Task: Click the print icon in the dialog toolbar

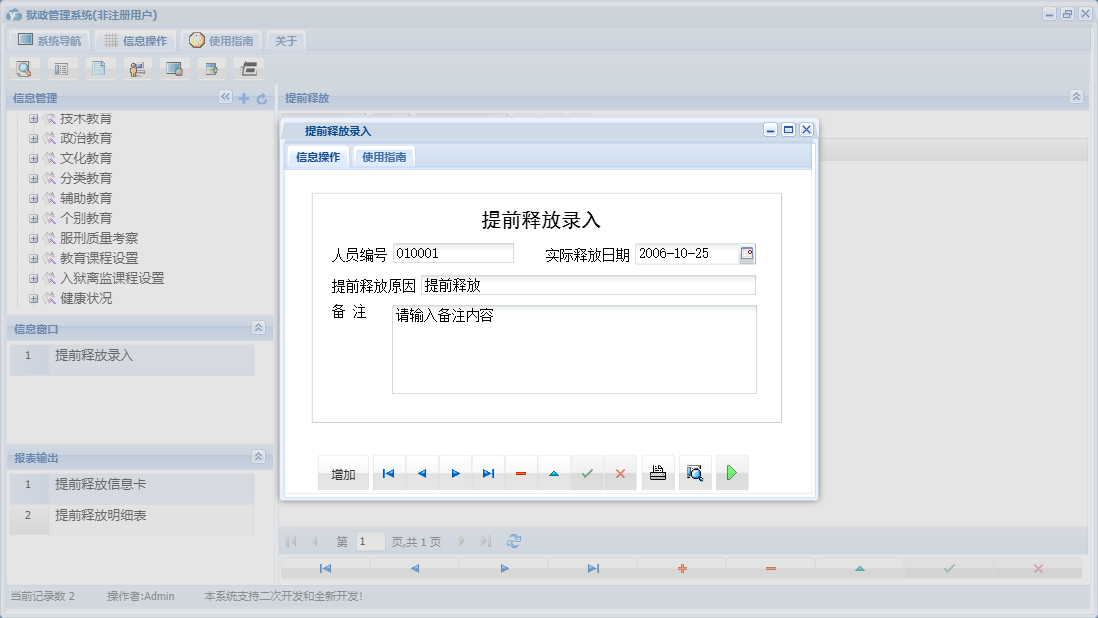Action: click(657, 472)
